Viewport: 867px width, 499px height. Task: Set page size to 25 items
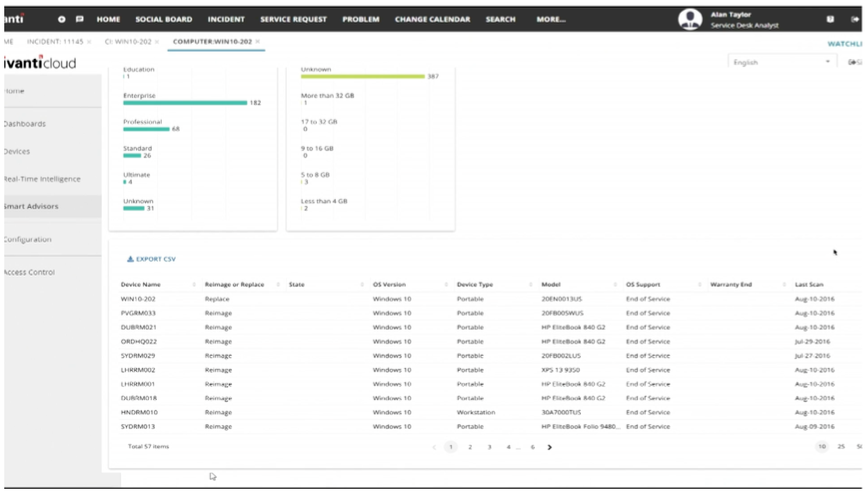[x=841, y=446]
